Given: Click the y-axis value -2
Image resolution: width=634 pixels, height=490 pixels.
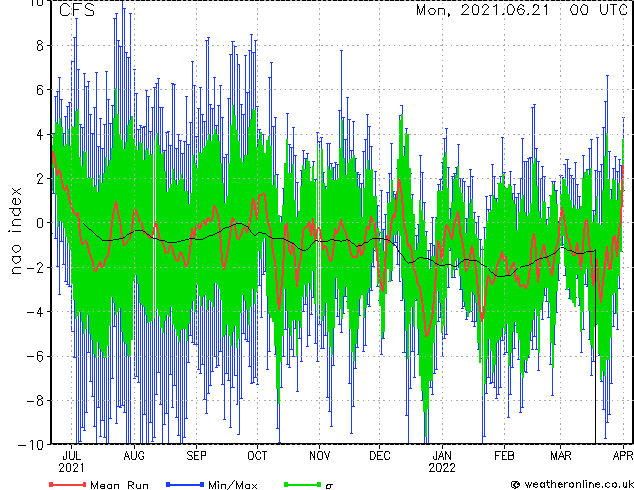Looking at the screenshot, I should tap(35, 268).
